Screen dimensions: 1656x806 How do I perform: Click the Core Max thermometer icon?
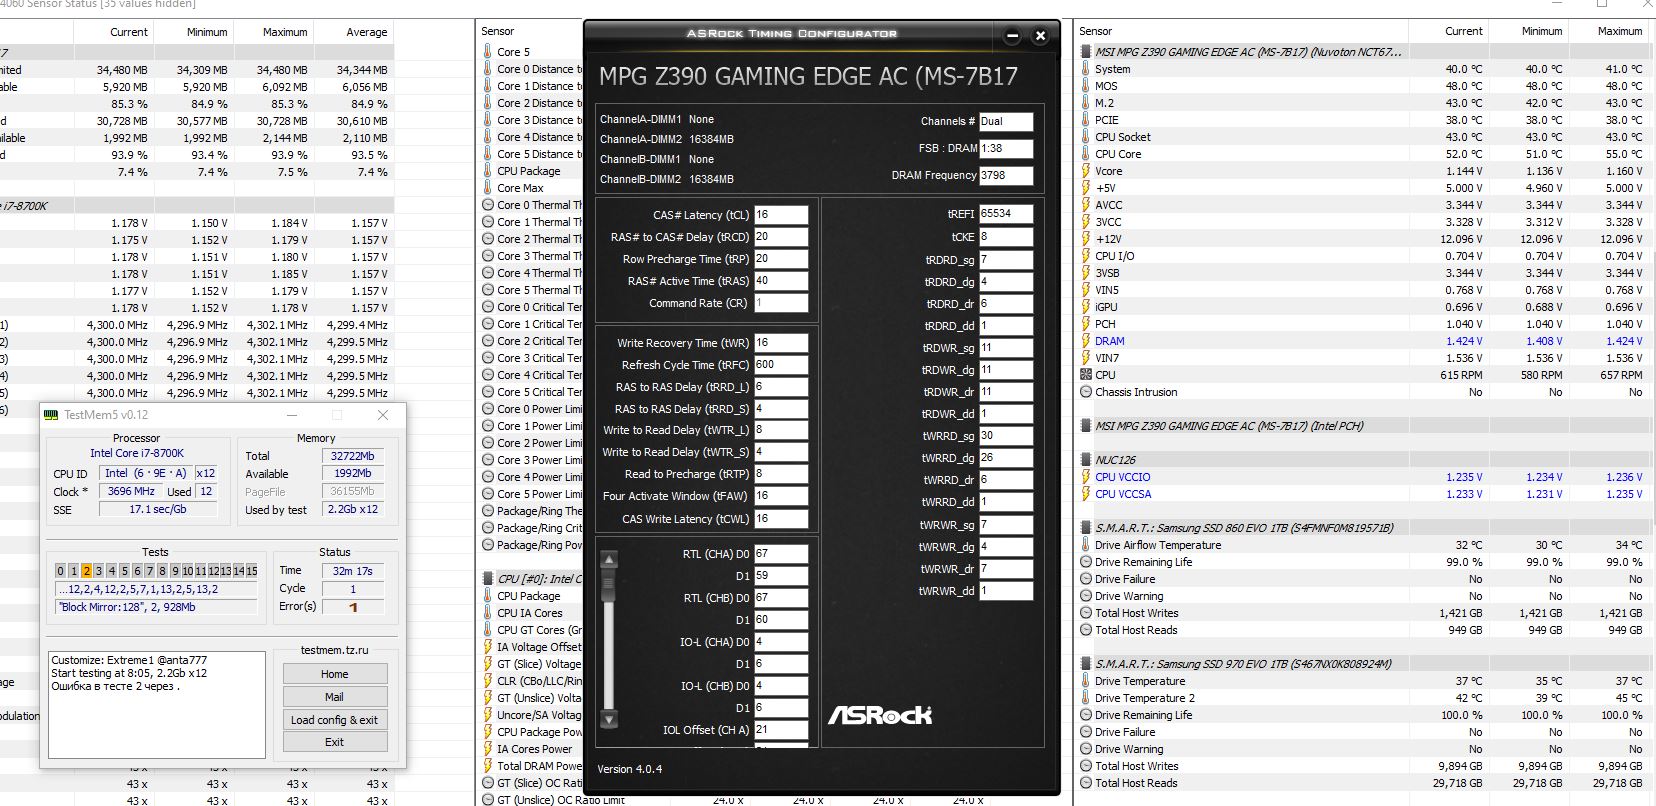pyautogui.click(x=488, y=188)
